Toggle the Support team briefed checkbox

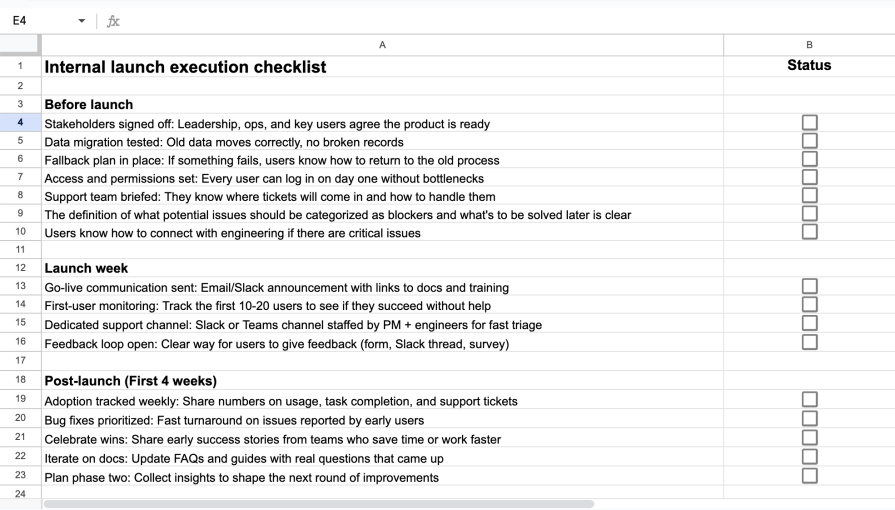point(810,196)
